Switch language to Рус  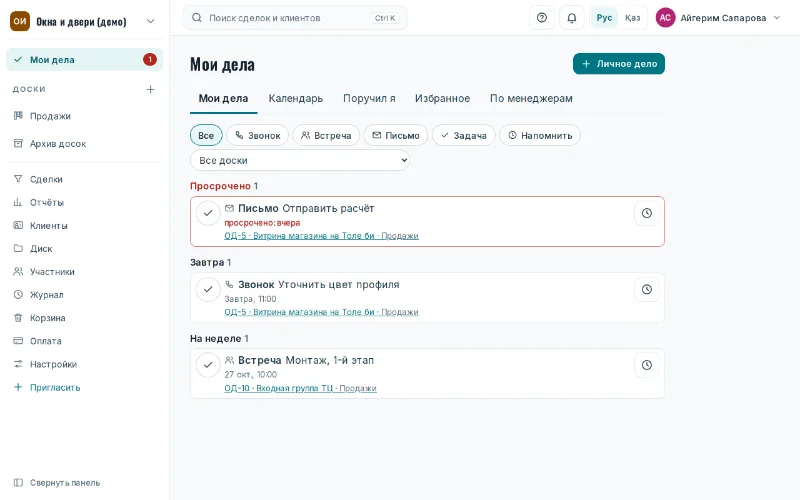[x=604, y=18]
